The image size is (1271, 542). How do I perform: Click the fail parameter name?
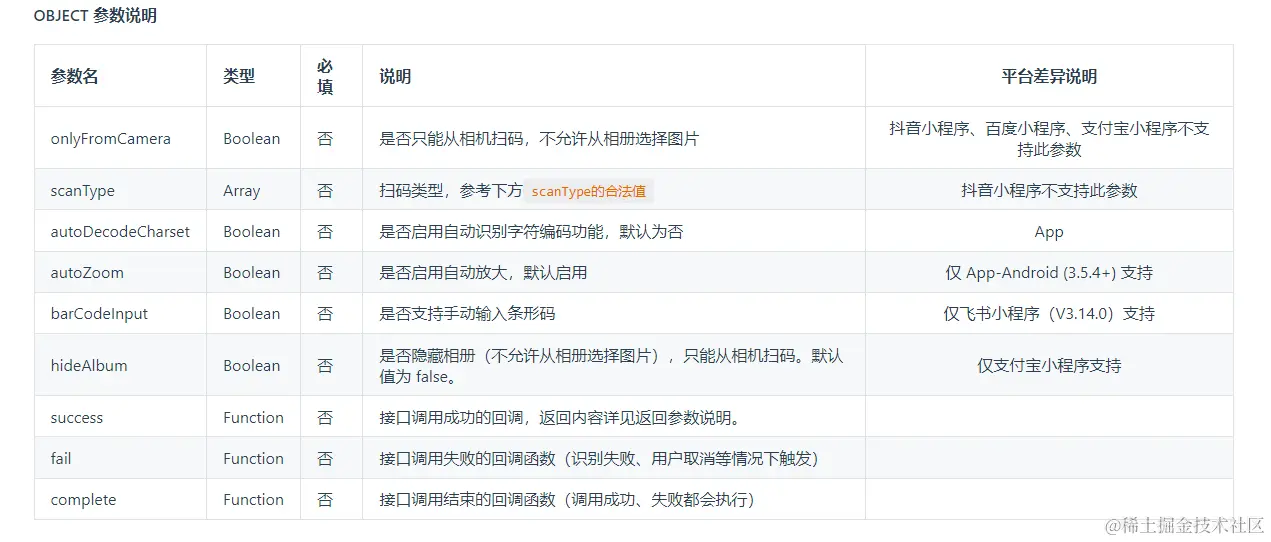(61, 459)
